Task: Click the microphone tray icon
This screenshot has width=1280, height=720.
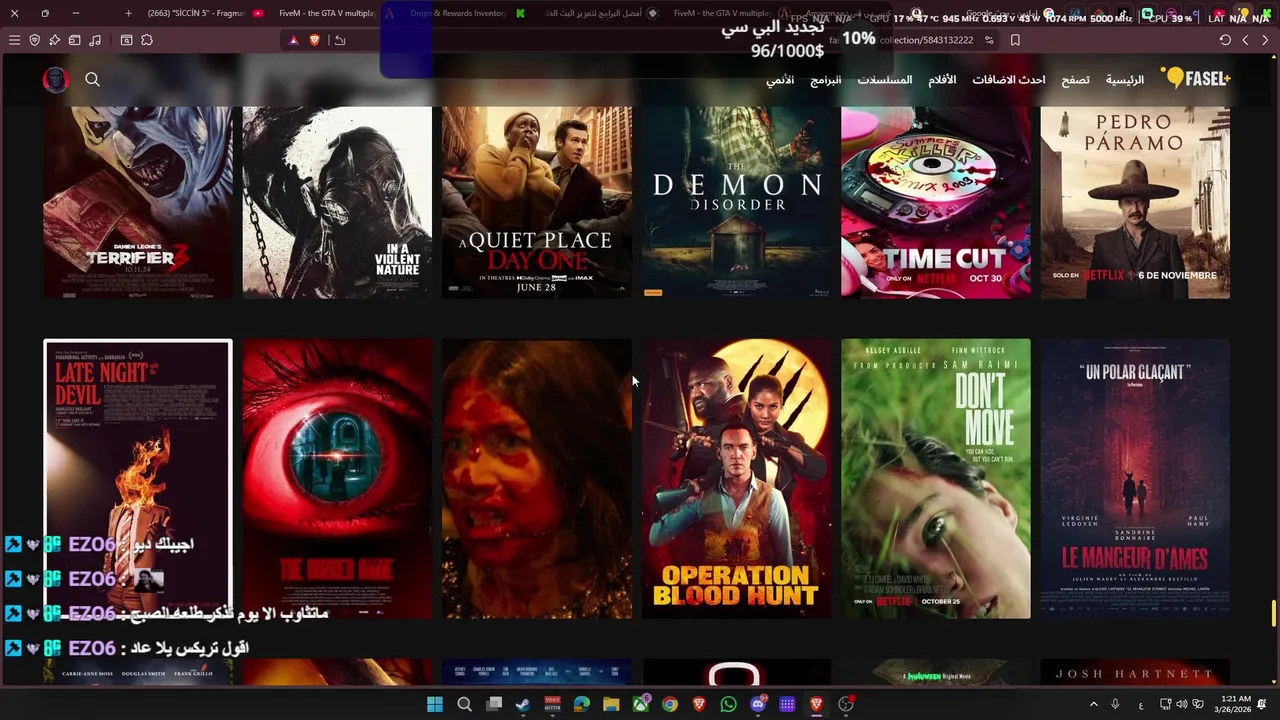Action: 1115,704
